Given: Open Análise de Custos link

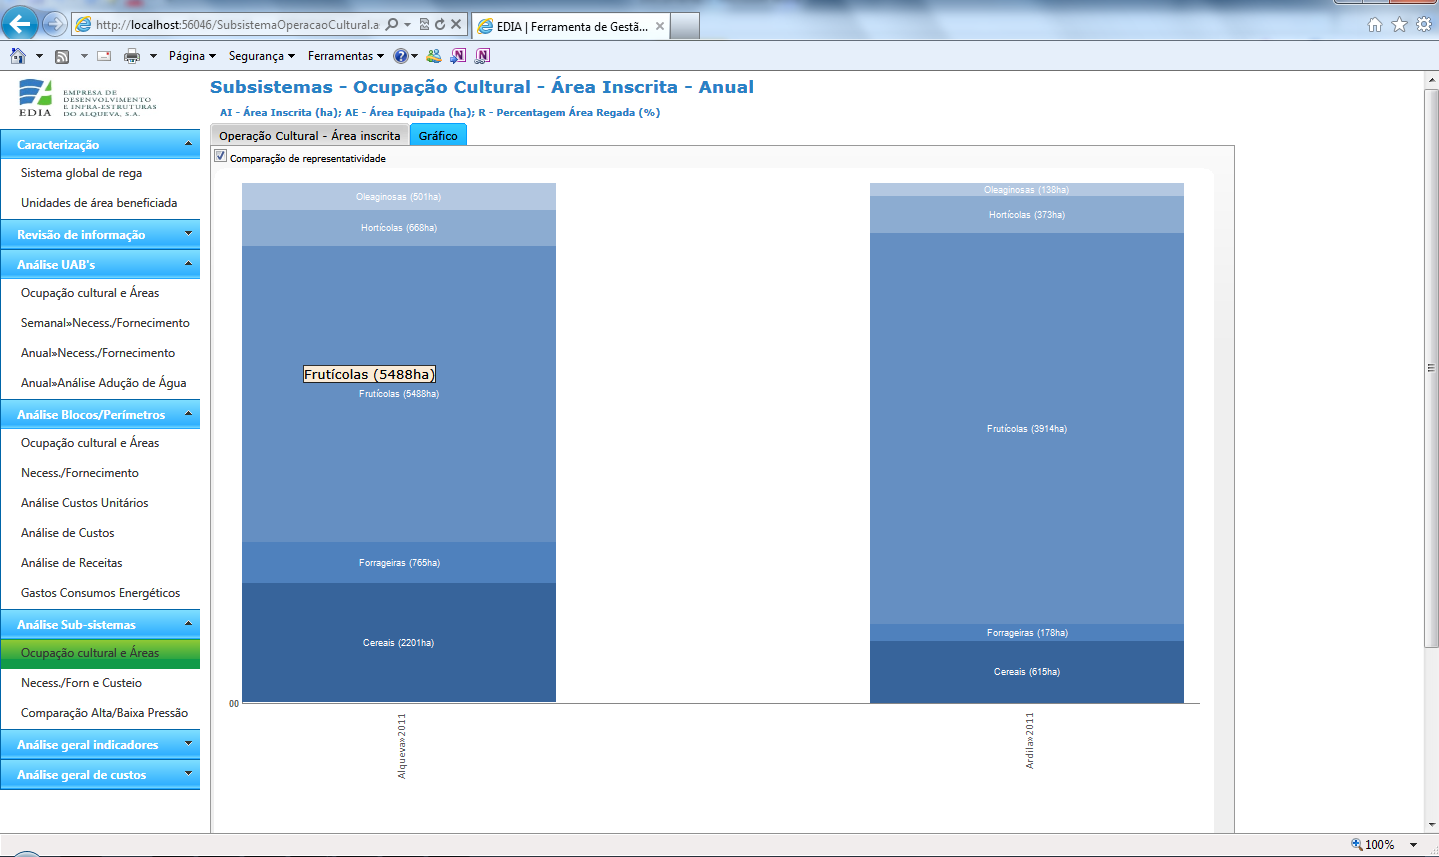Looking at the screenshot, I should tap(67, 533).
